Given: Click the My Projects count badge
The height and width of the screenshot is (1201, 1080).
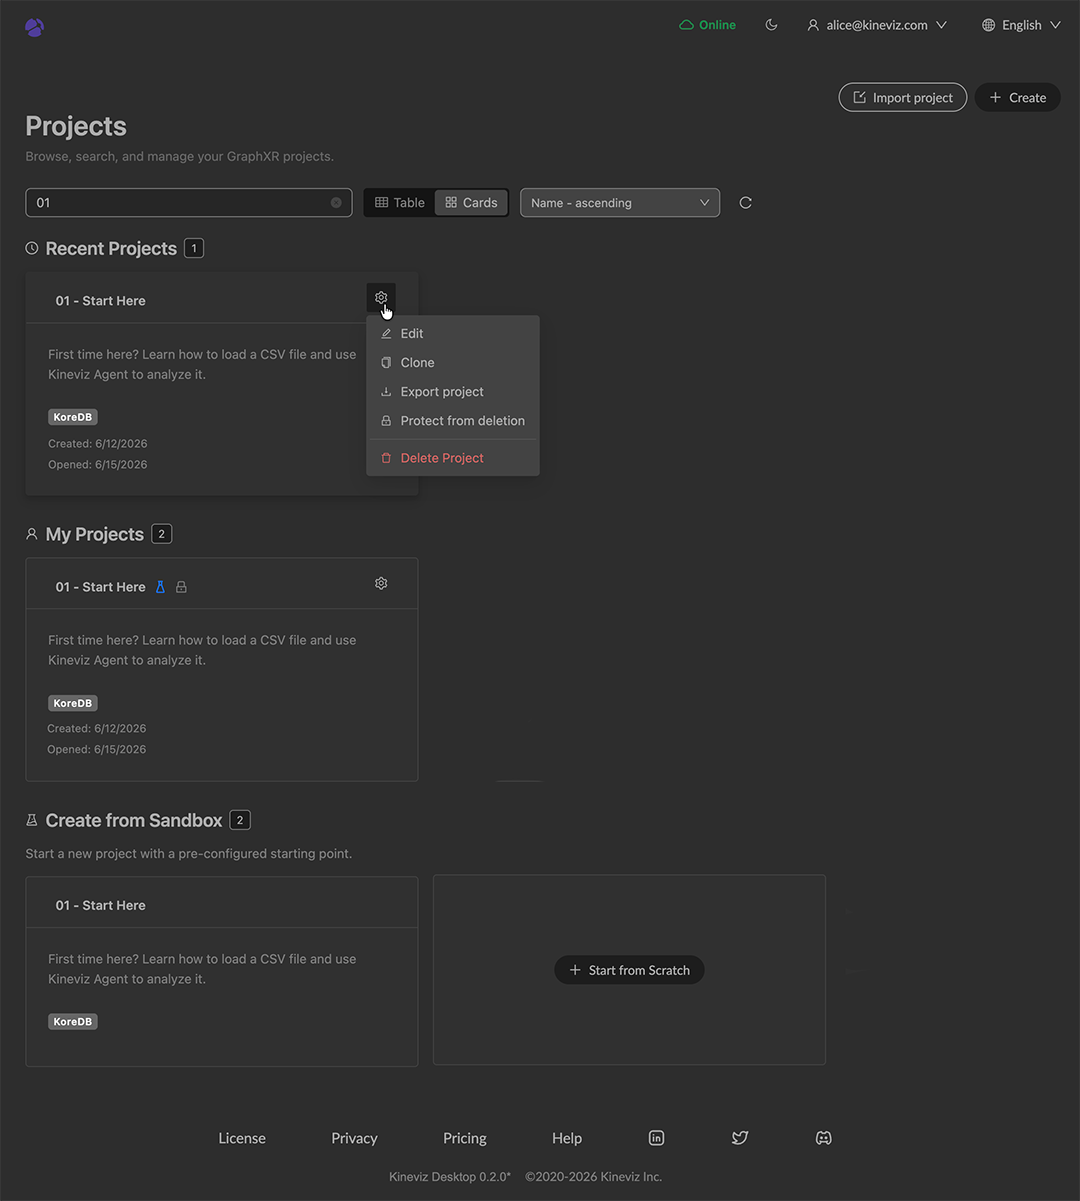Looking at the screenshot, I should (x=161, y=534).
